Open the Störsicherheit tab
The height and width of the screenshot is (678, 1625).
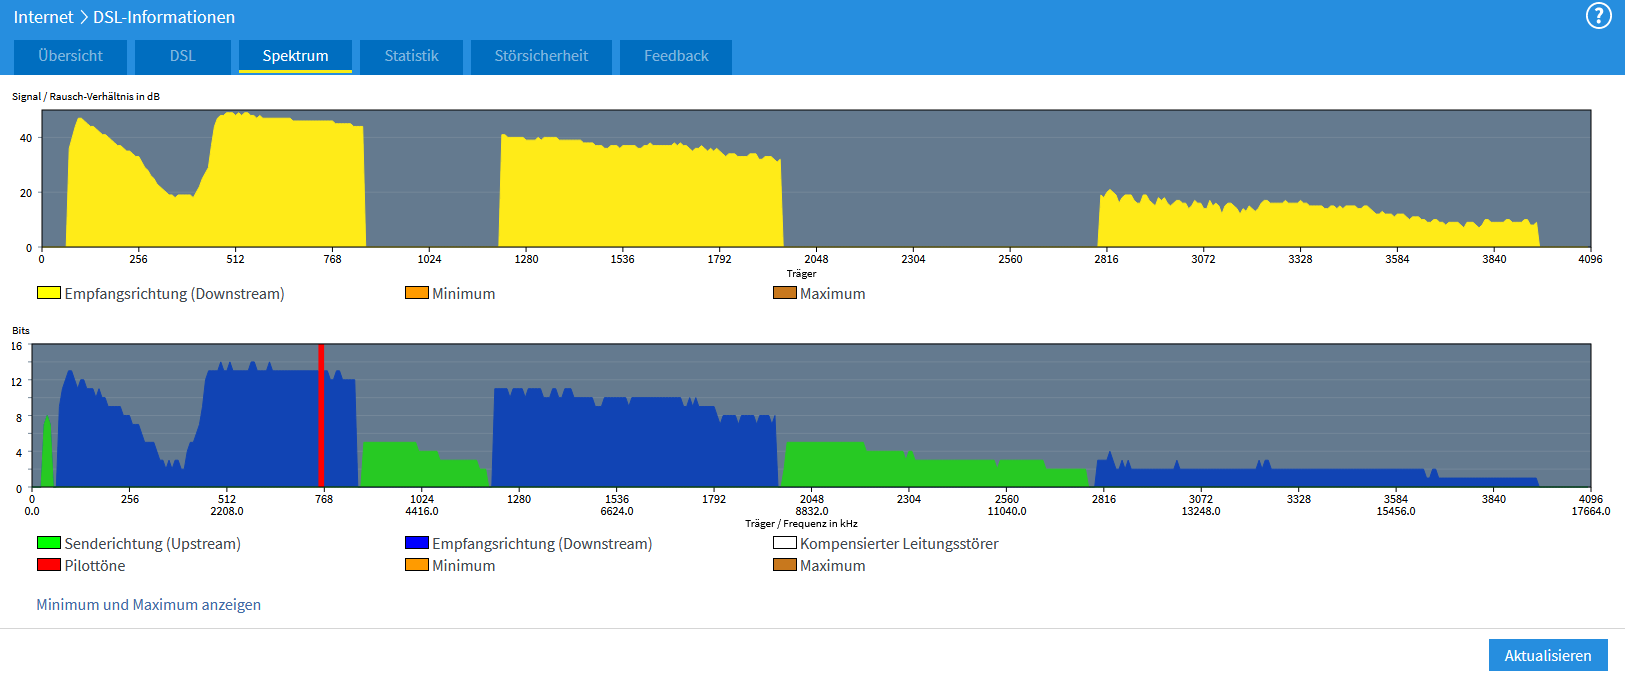click(x=541, y=56)
